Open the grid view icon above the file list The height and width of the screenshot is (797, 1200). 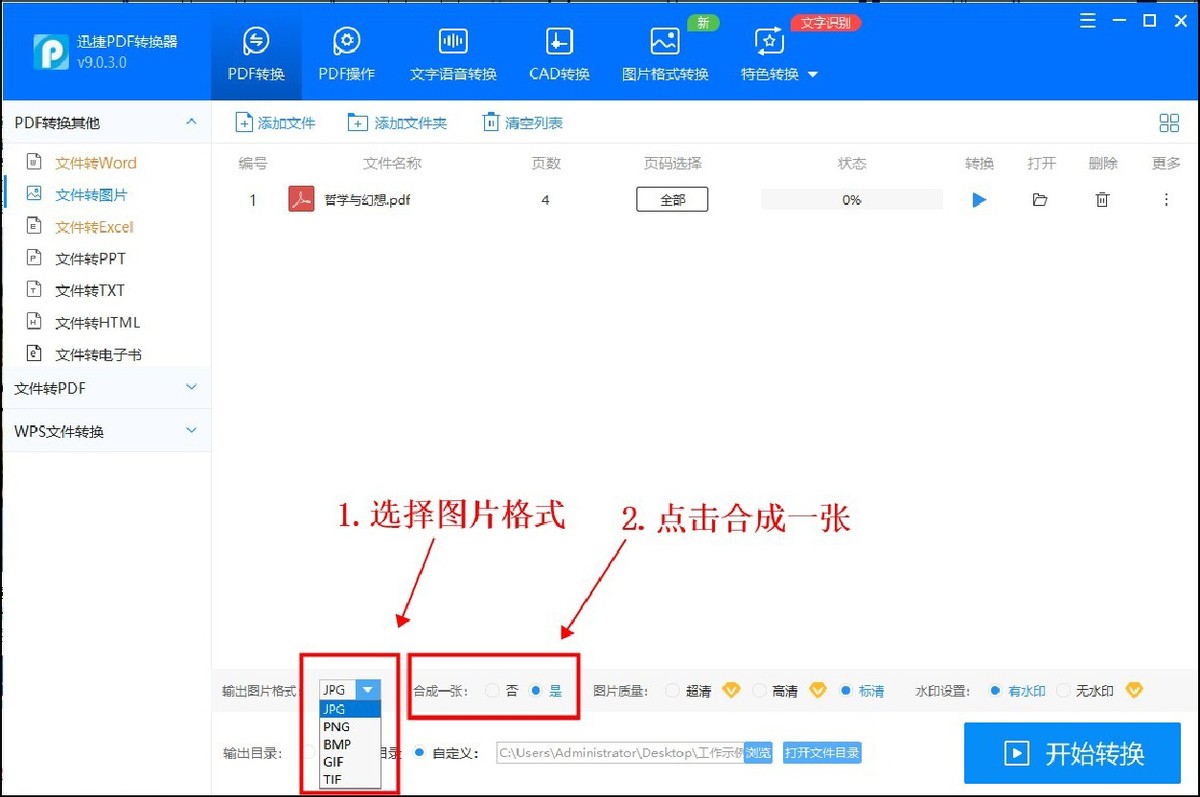[x=1169, y=122]
